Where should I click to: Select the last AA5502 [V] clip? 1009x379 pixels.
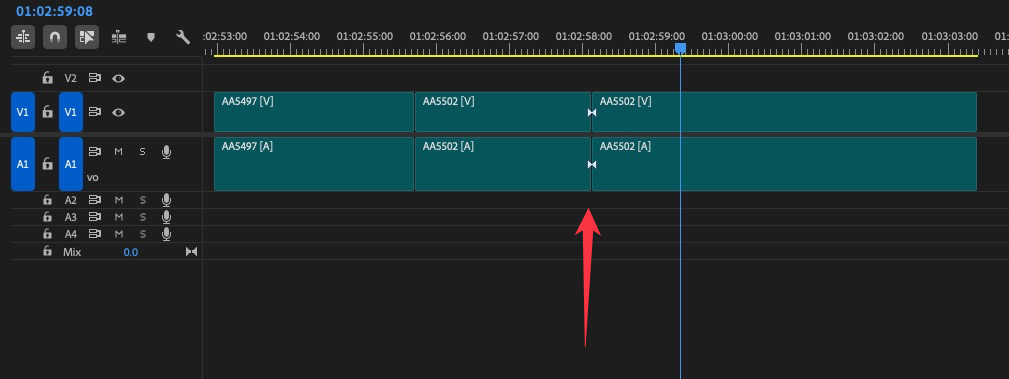(x=784, y=112)
